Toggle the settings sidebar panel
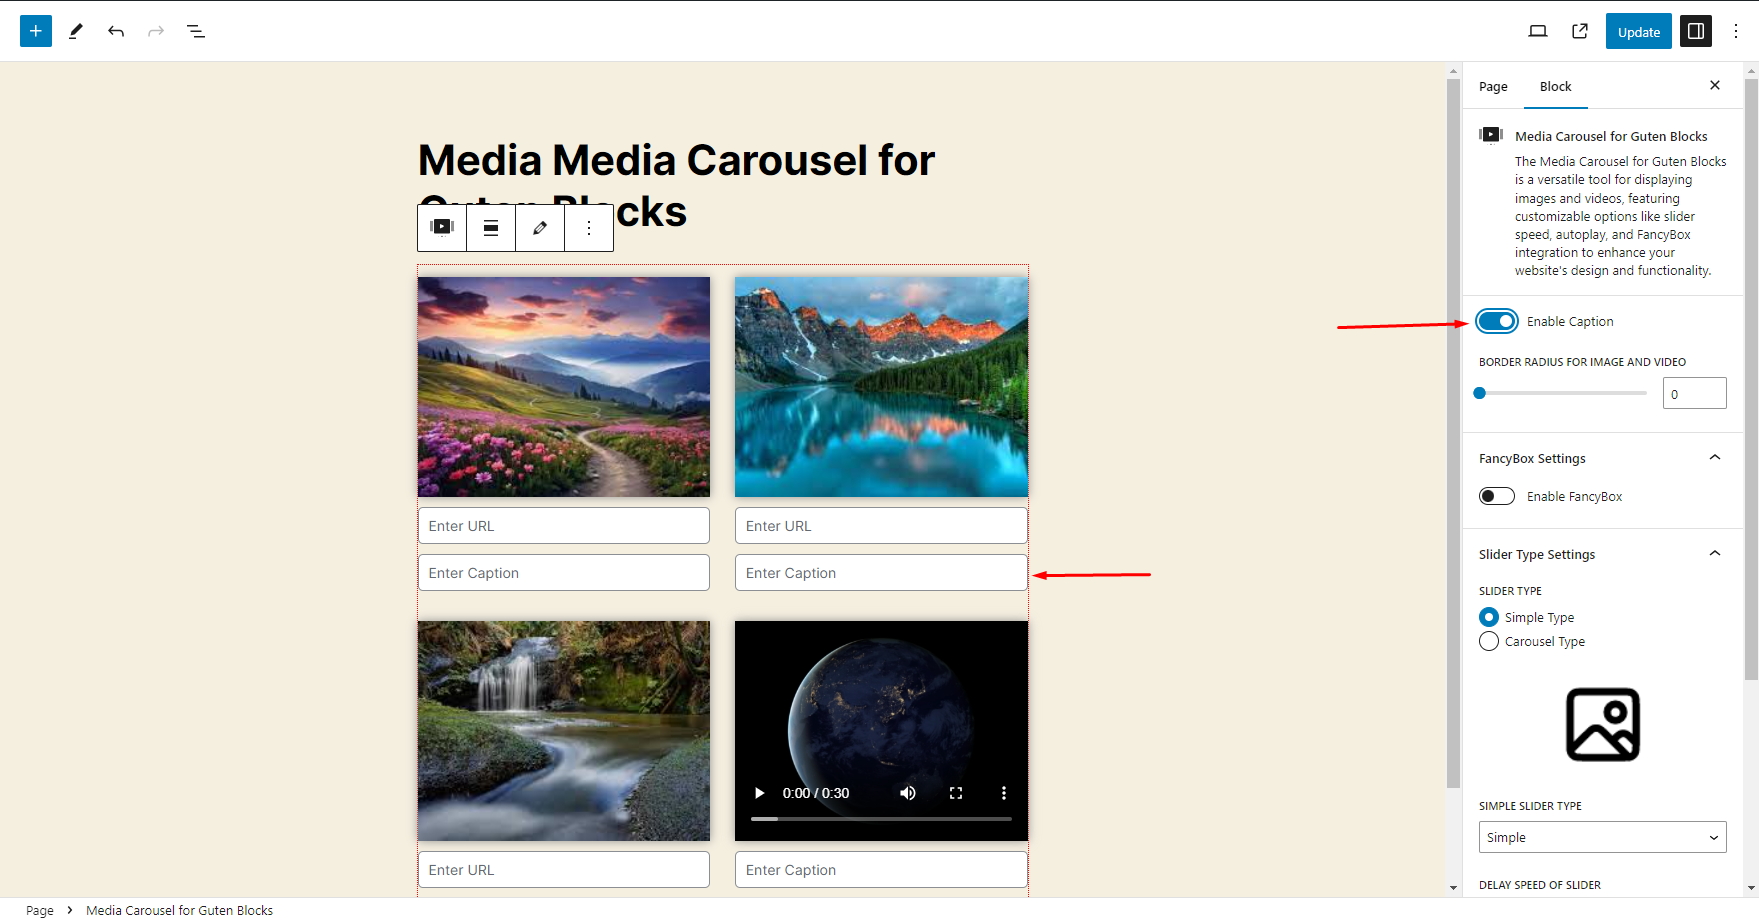 coord(1696,31)
